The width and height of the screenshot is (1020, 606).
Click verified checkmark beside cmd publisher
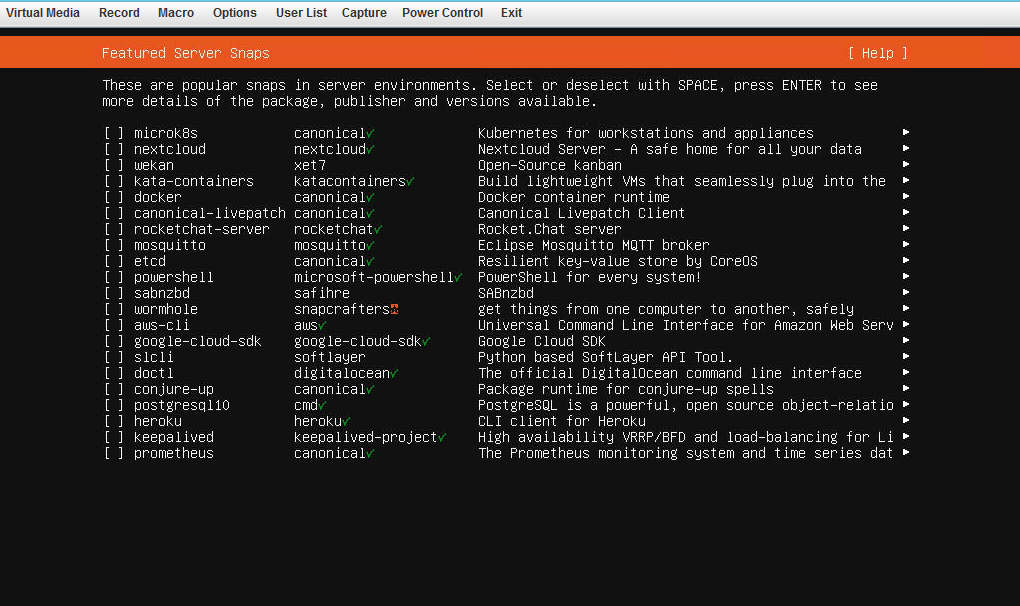(323, 405)
